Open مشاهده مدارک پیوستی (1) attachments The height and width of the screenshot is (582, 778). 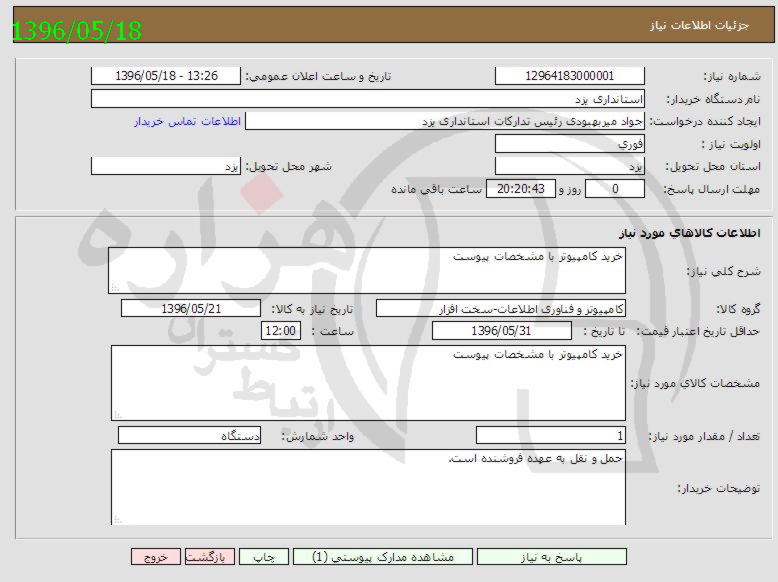383,557
